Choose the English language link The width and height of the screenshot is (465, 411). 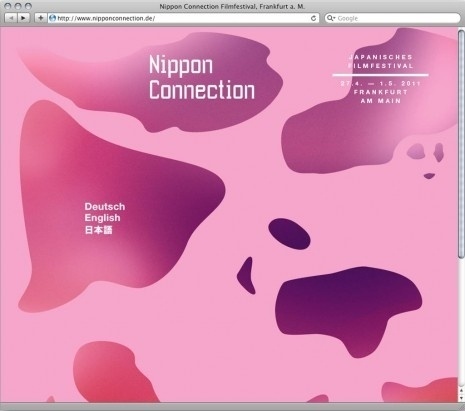[x=102, y=218]
